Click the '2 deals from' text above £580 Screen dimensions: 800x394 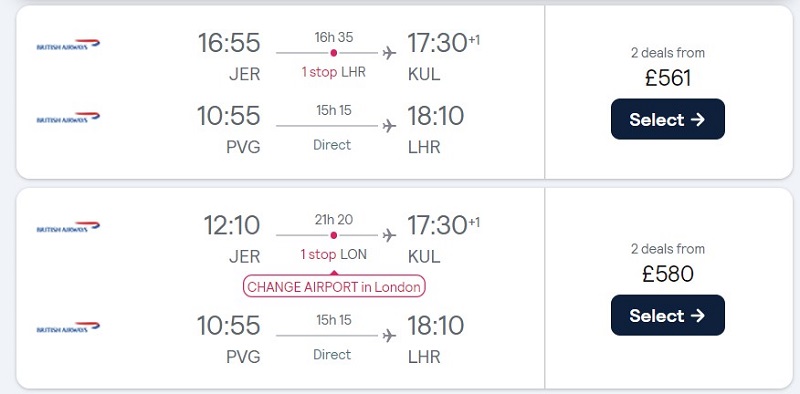[667, 249]
